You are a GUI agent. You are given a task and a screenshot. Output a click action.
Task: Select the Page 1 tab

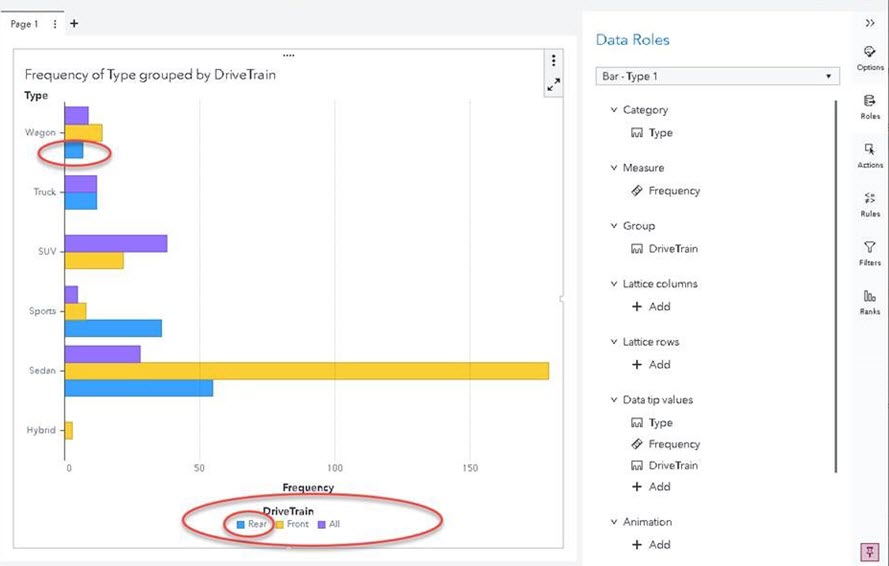pyautogui.click(x=24, y=24)
